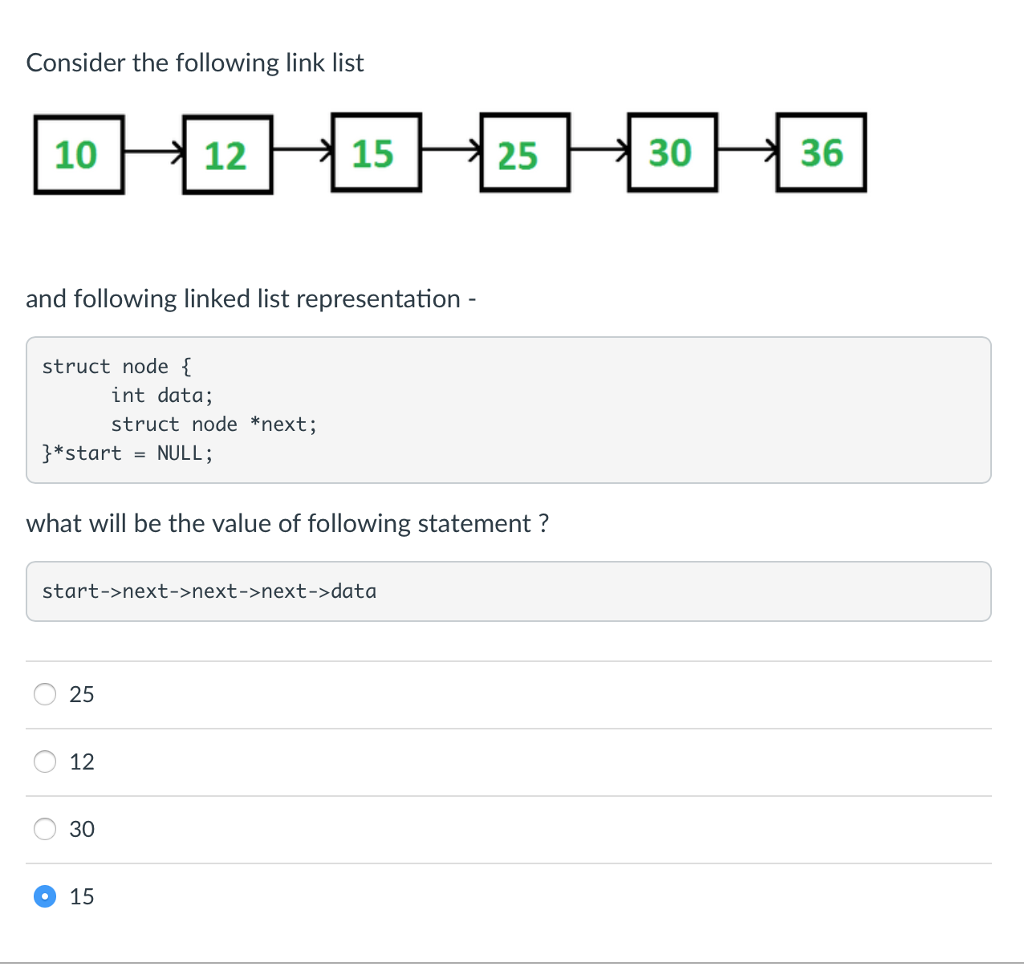1024x979 pixels.
Task: Click the arrow between nodes 10 and 12
Action: [153, 152]
